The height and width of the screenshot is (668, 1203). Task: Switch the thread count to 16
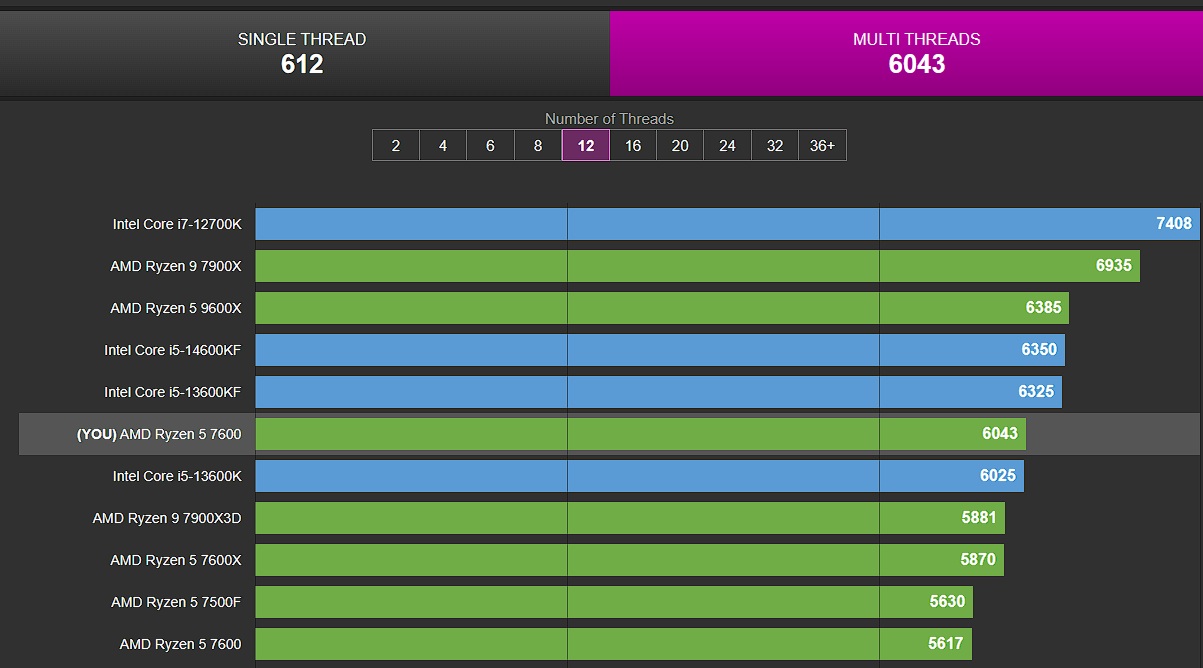[x=633, y=145]
